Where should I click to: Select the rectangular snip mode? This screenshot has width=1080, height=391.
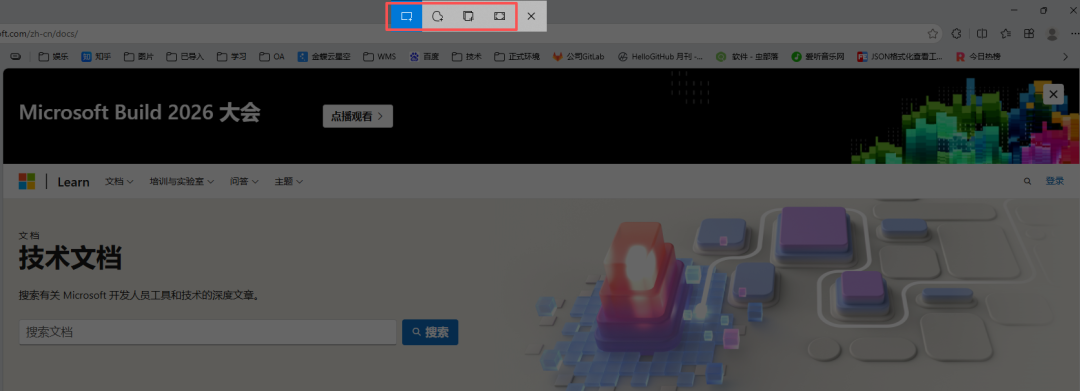[406, 16]
